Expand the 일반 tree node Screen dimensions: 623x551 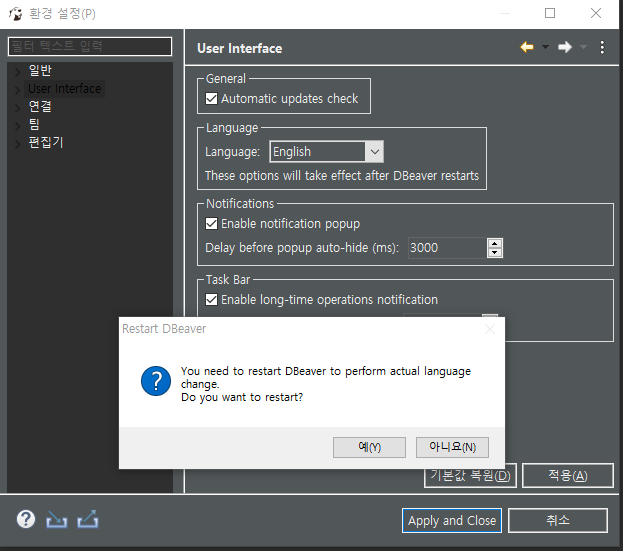pyautogui.click(x=17, y=72)
